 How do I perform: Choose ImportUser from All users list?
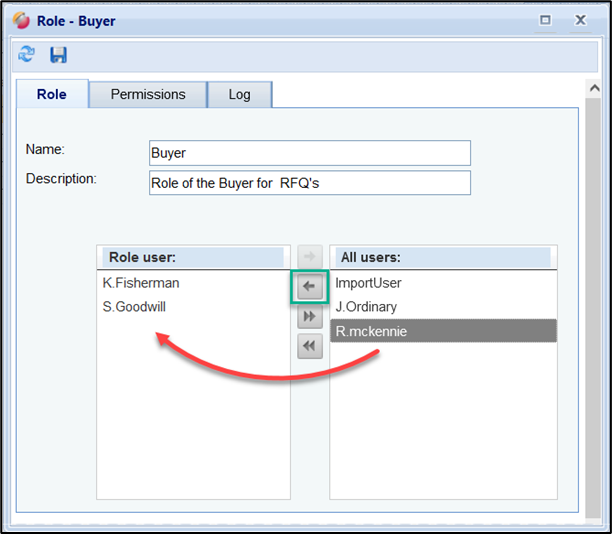pos(368,283)
